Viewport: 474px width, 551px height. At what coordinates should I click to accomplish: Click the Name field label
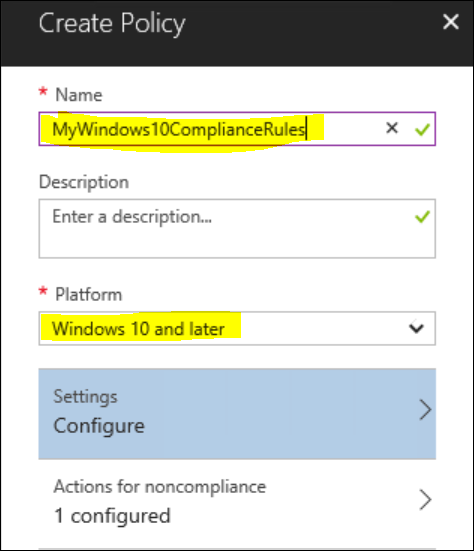[79, 95]
